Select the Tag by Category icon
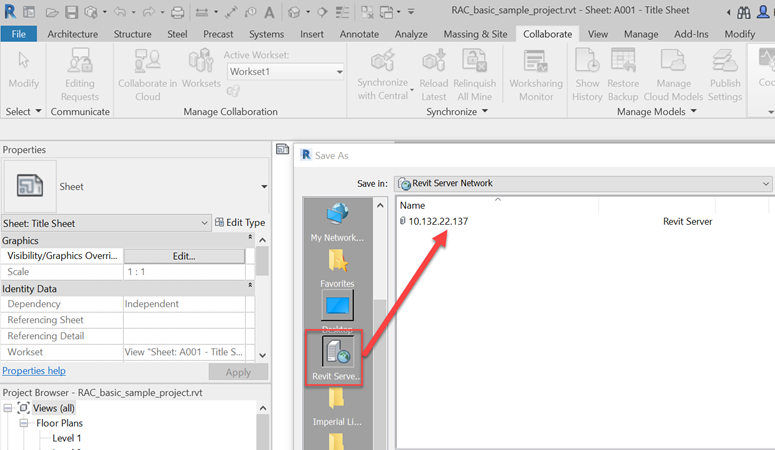Screen dimensions: 775x450 point(250,12)
